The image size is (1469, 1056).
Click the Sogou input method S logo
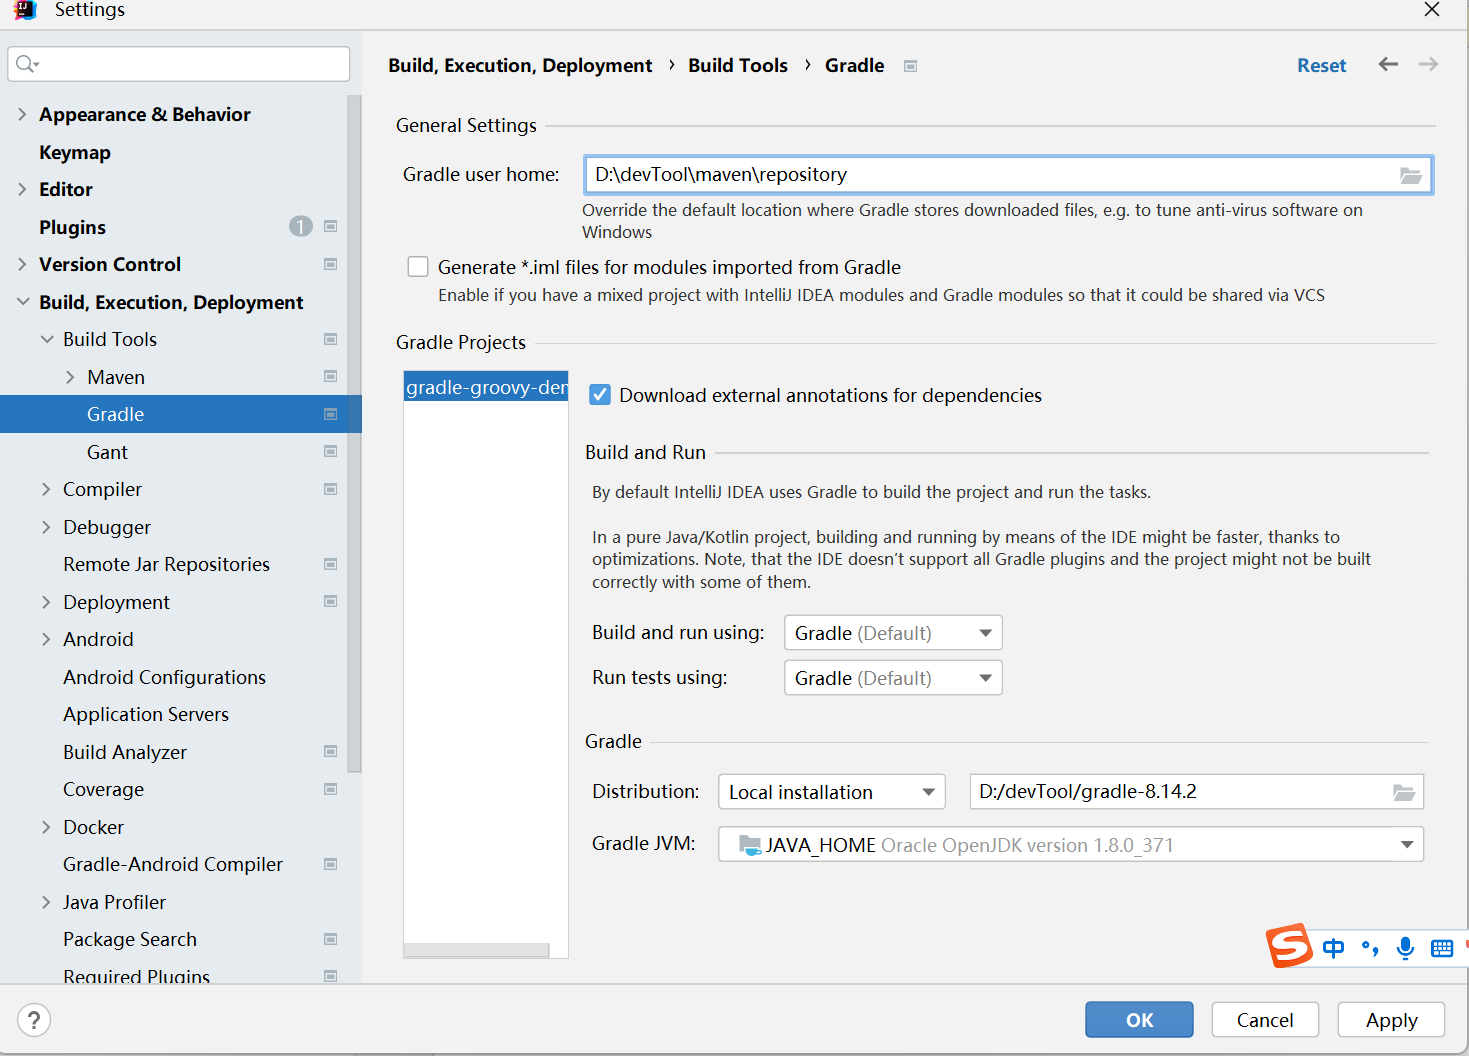coord(1290,945)
